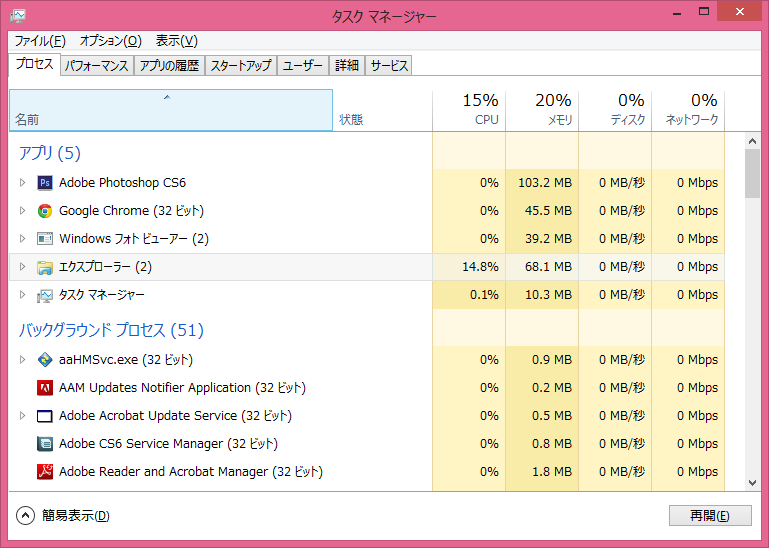This screenshot has width=769, height=548.
Task: Click the 1.8 MB memory value
Action: pyautogui.click(x=552, y=471)
